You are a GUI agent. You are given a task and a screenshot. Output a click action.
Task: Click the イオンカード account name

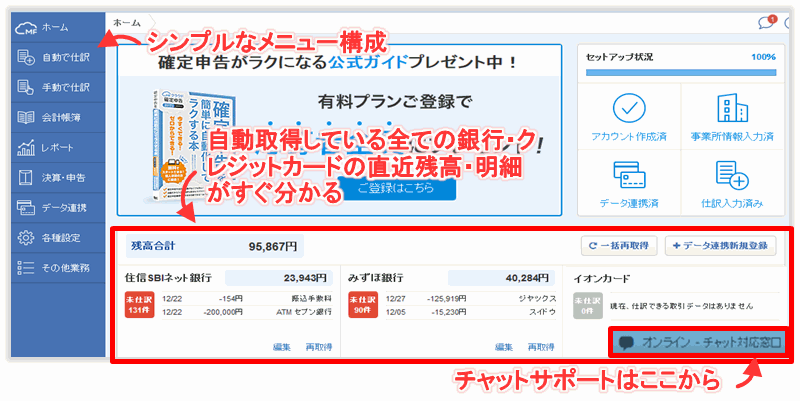[x=602, y=279]
